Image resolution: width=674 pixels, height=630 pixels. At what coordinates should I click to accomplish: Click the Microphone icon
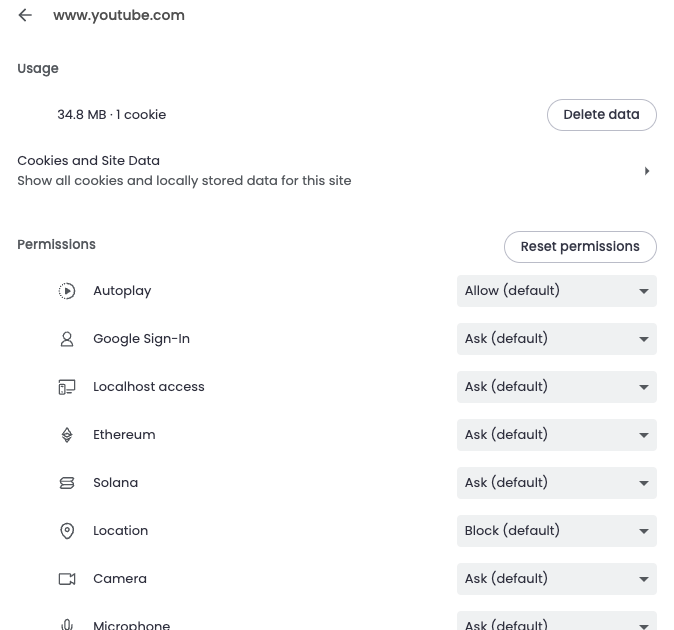click(67, 624)
